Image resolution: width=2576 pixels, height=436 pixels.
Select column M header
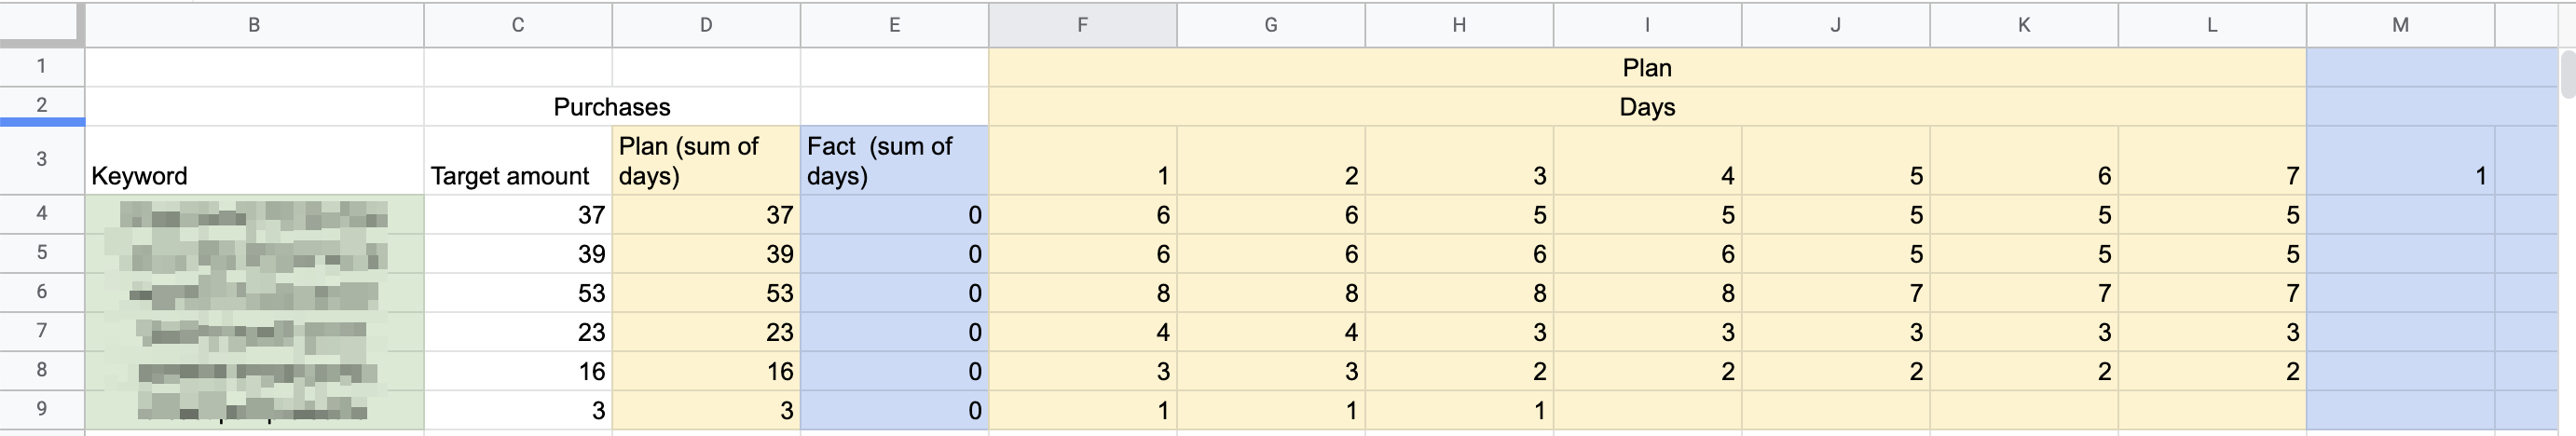pyautogui.click(x=2399, y=25)
